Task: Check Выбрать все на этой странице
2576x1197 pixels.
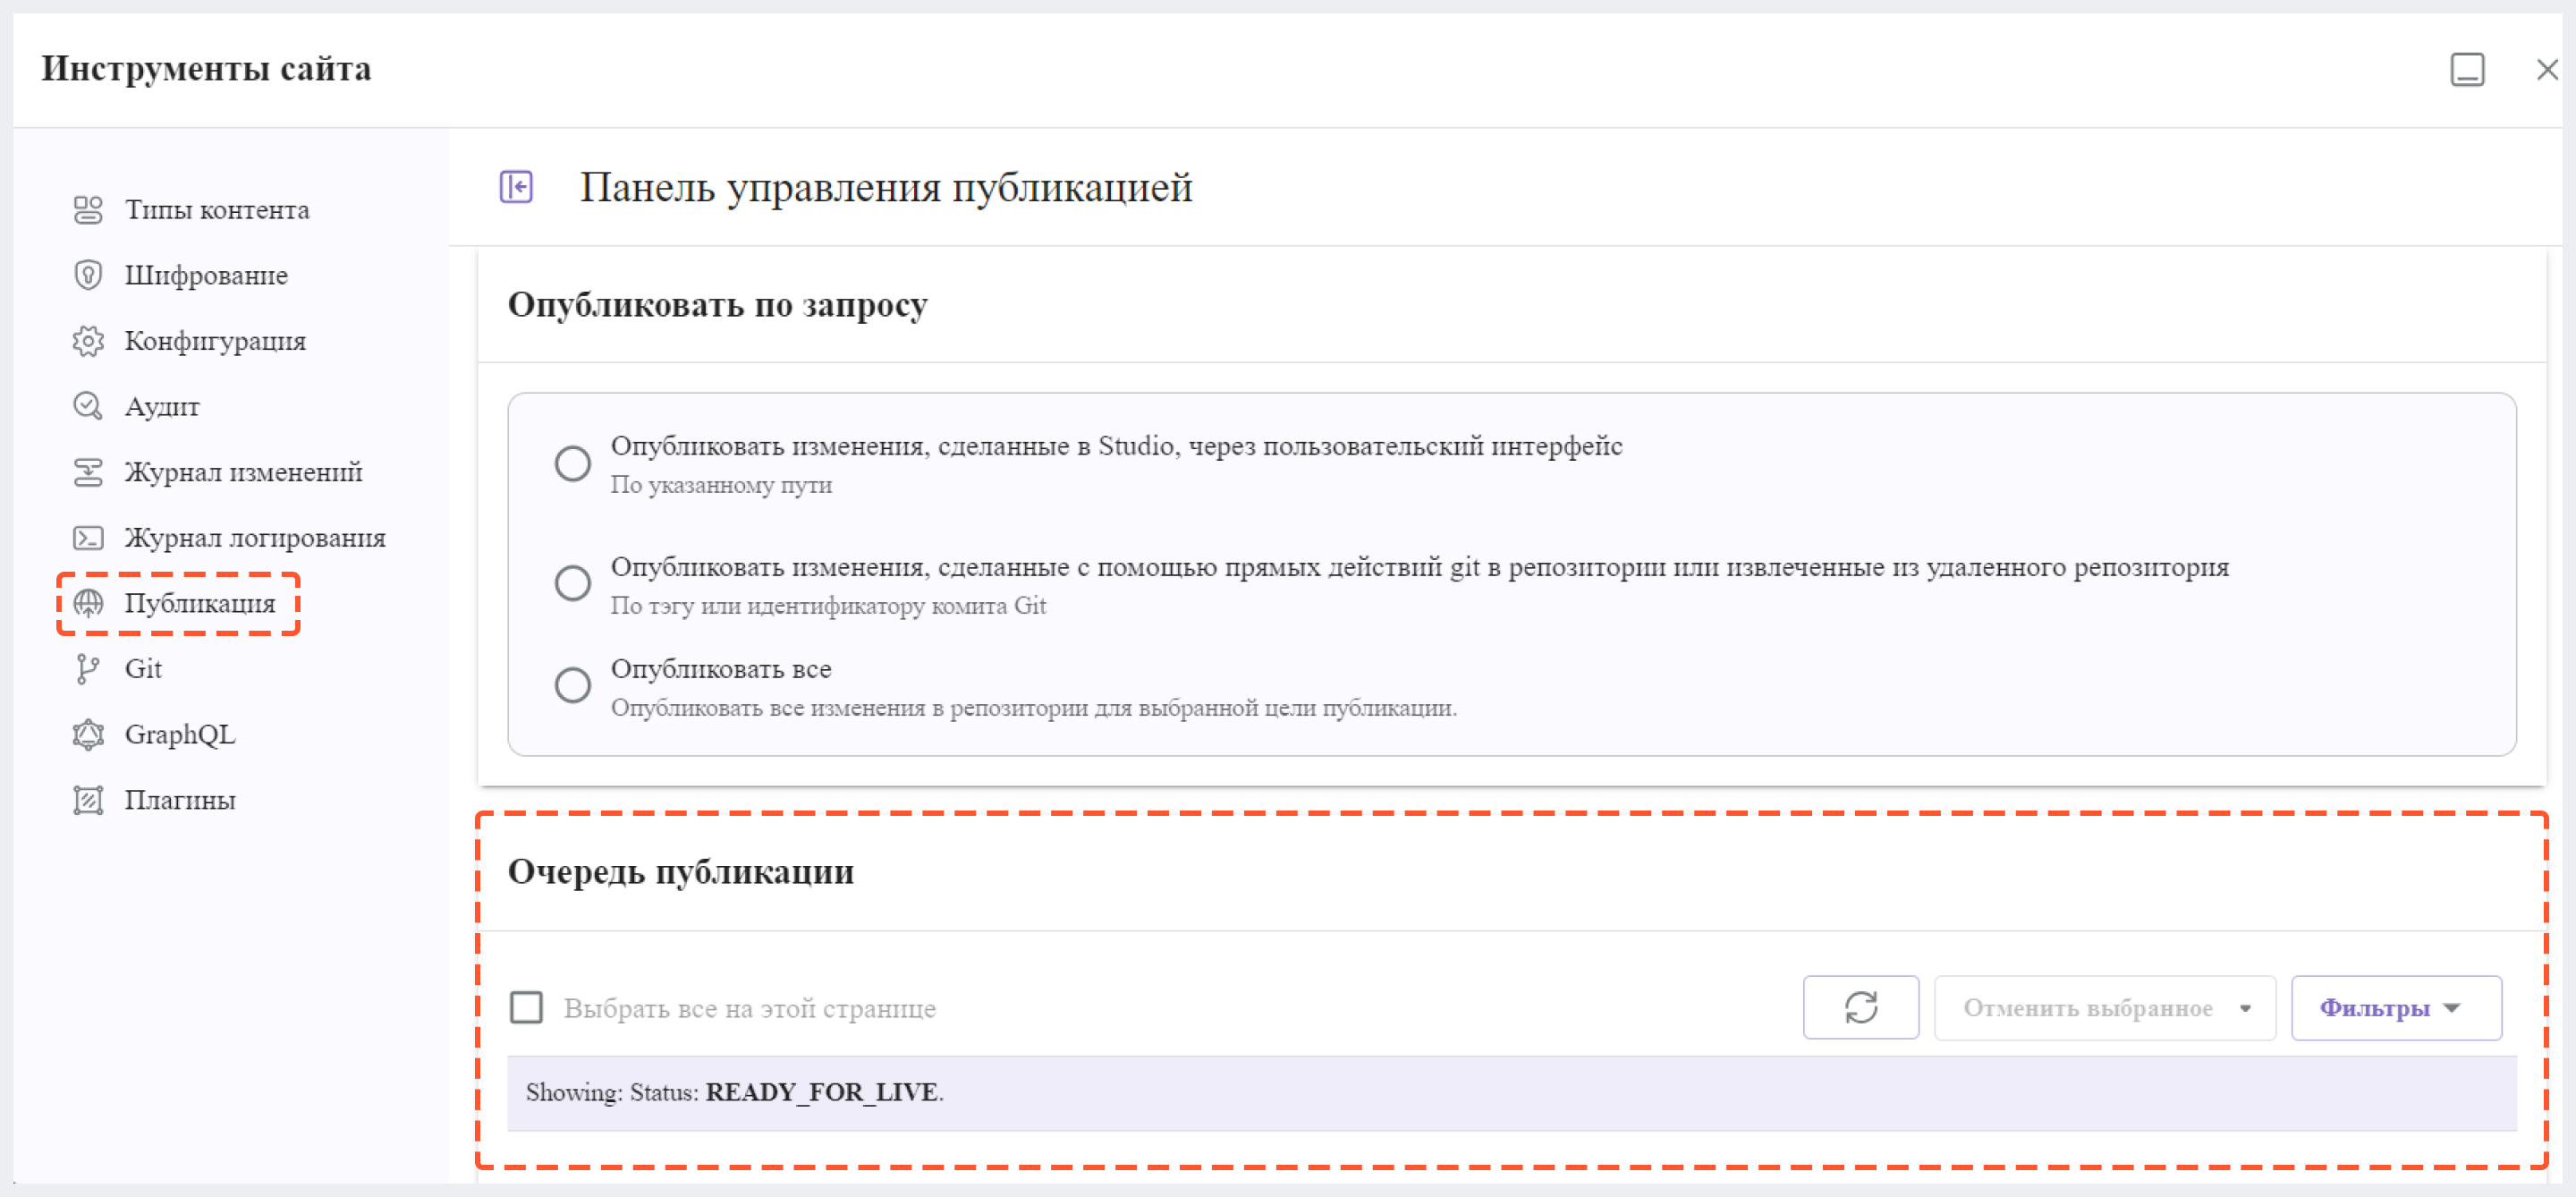Action: (x=527, y=1007)
